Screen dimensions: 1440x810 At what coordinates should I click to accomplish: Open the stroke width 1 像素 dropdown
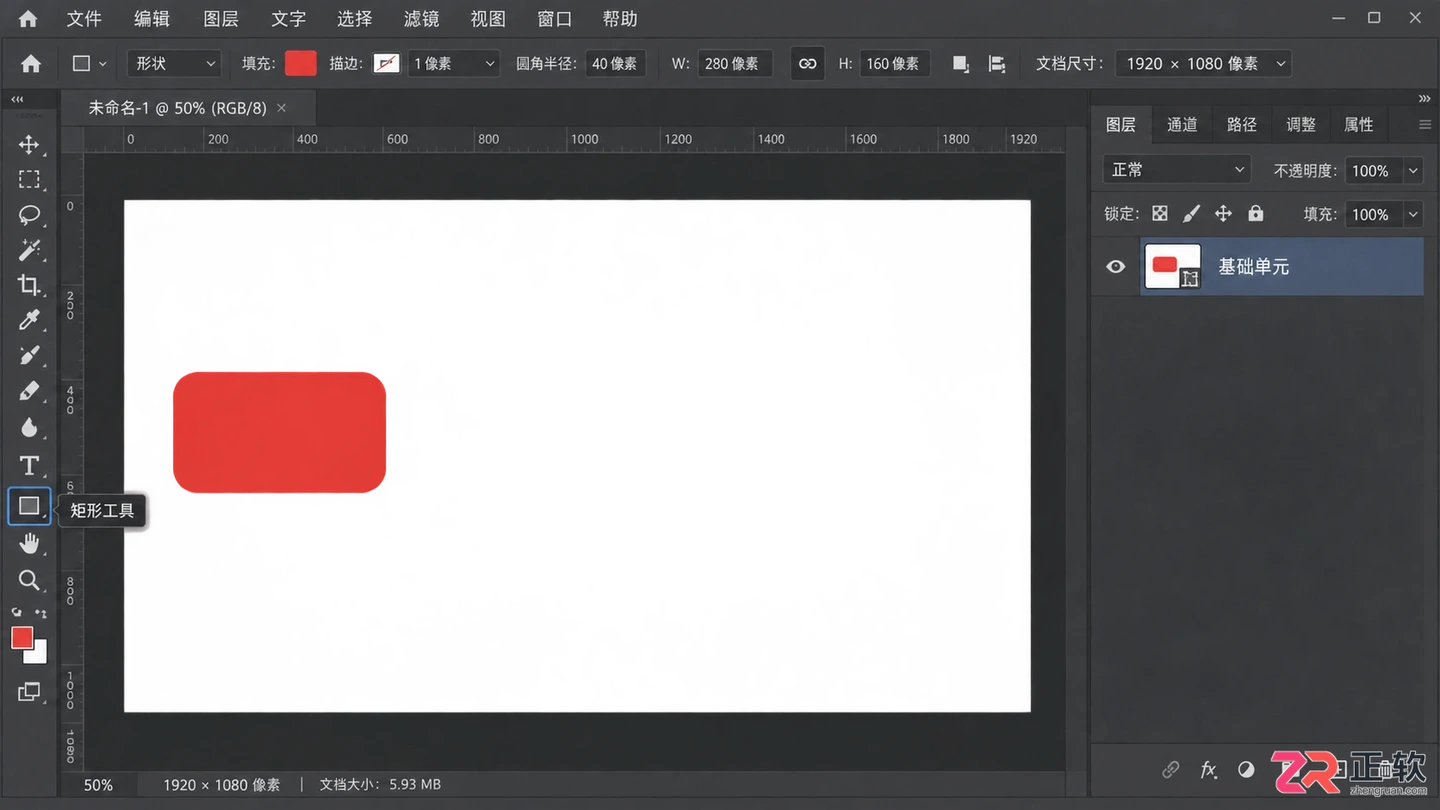[453, 63]
